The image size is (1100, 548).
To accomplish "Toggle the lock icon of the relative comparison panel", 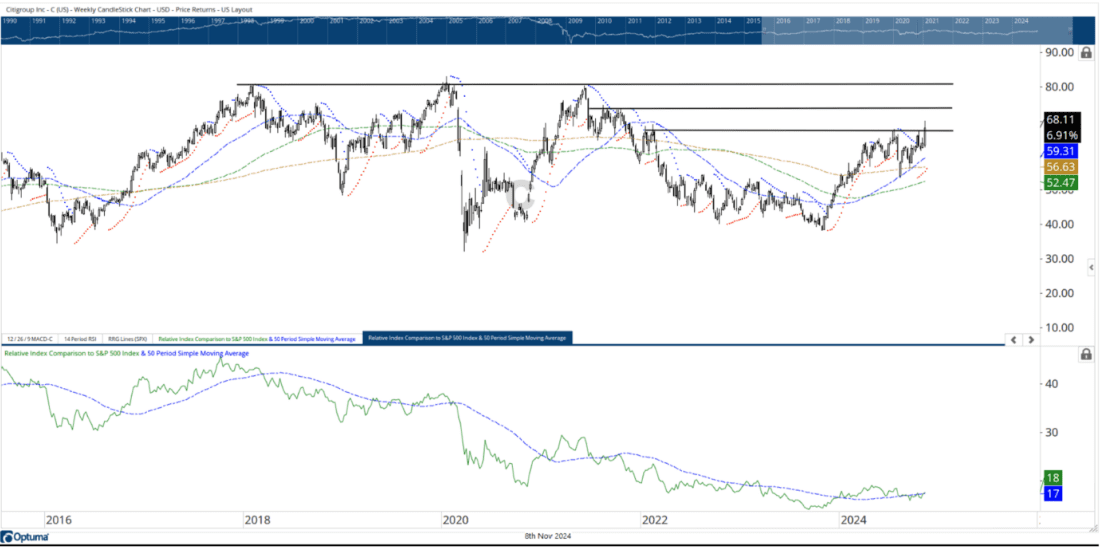I will click(1086, 355).
